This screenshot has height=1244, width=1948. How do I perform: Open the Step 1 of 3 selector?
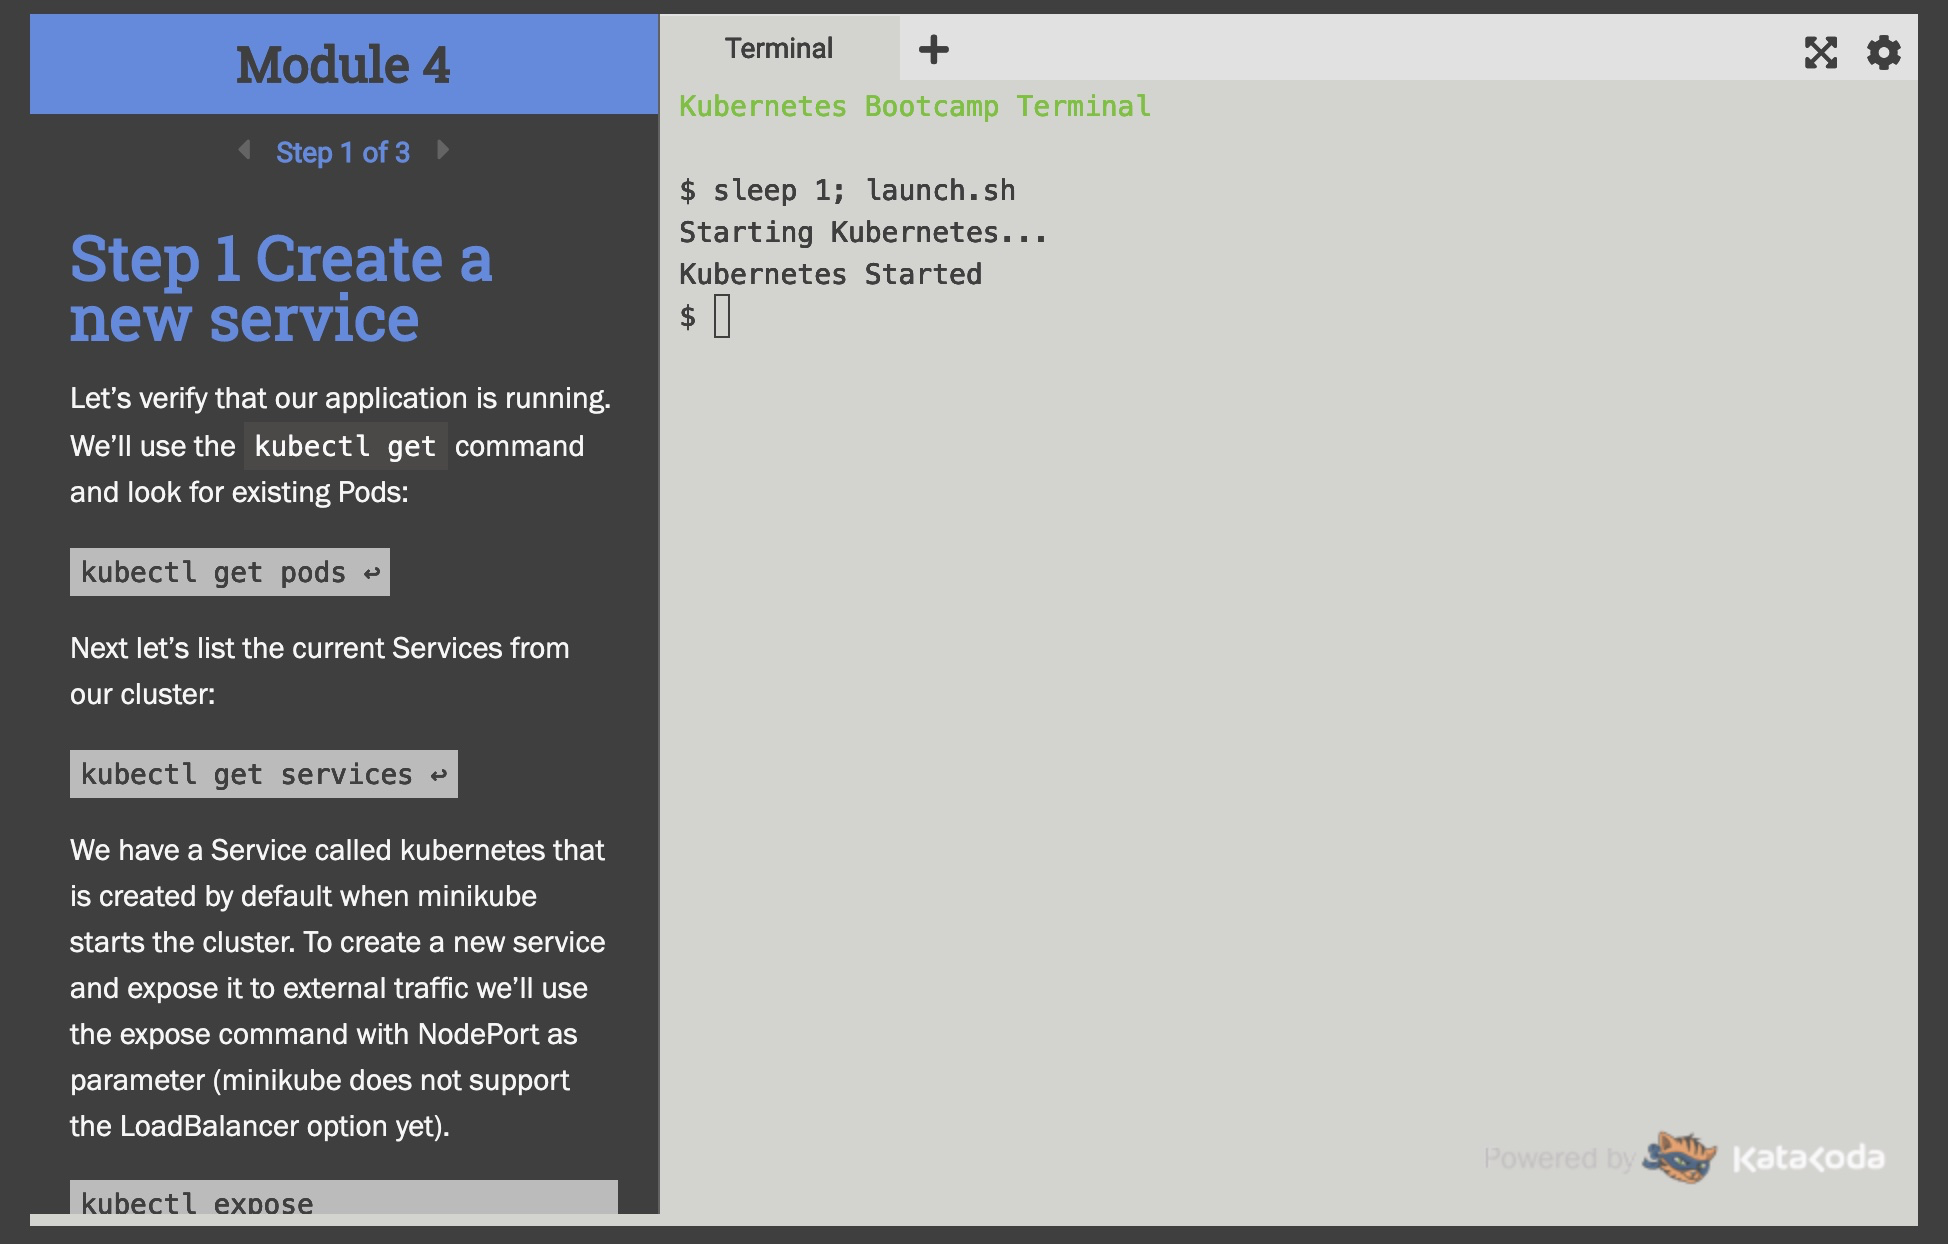pos(343,152)
